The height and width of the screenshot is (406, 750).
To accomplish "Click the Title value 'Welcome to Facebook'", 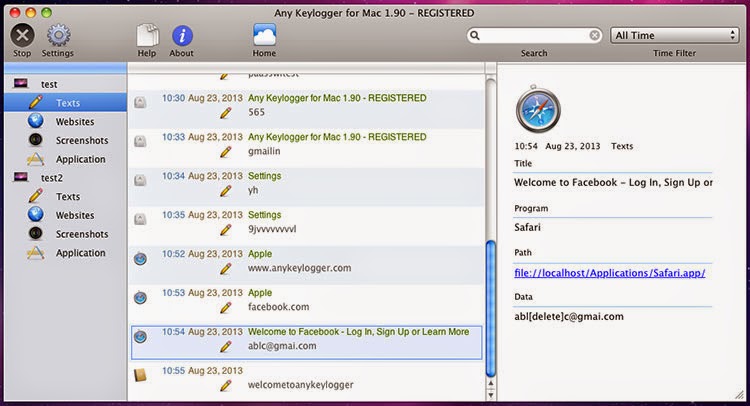I will click(x=613, y=182).
